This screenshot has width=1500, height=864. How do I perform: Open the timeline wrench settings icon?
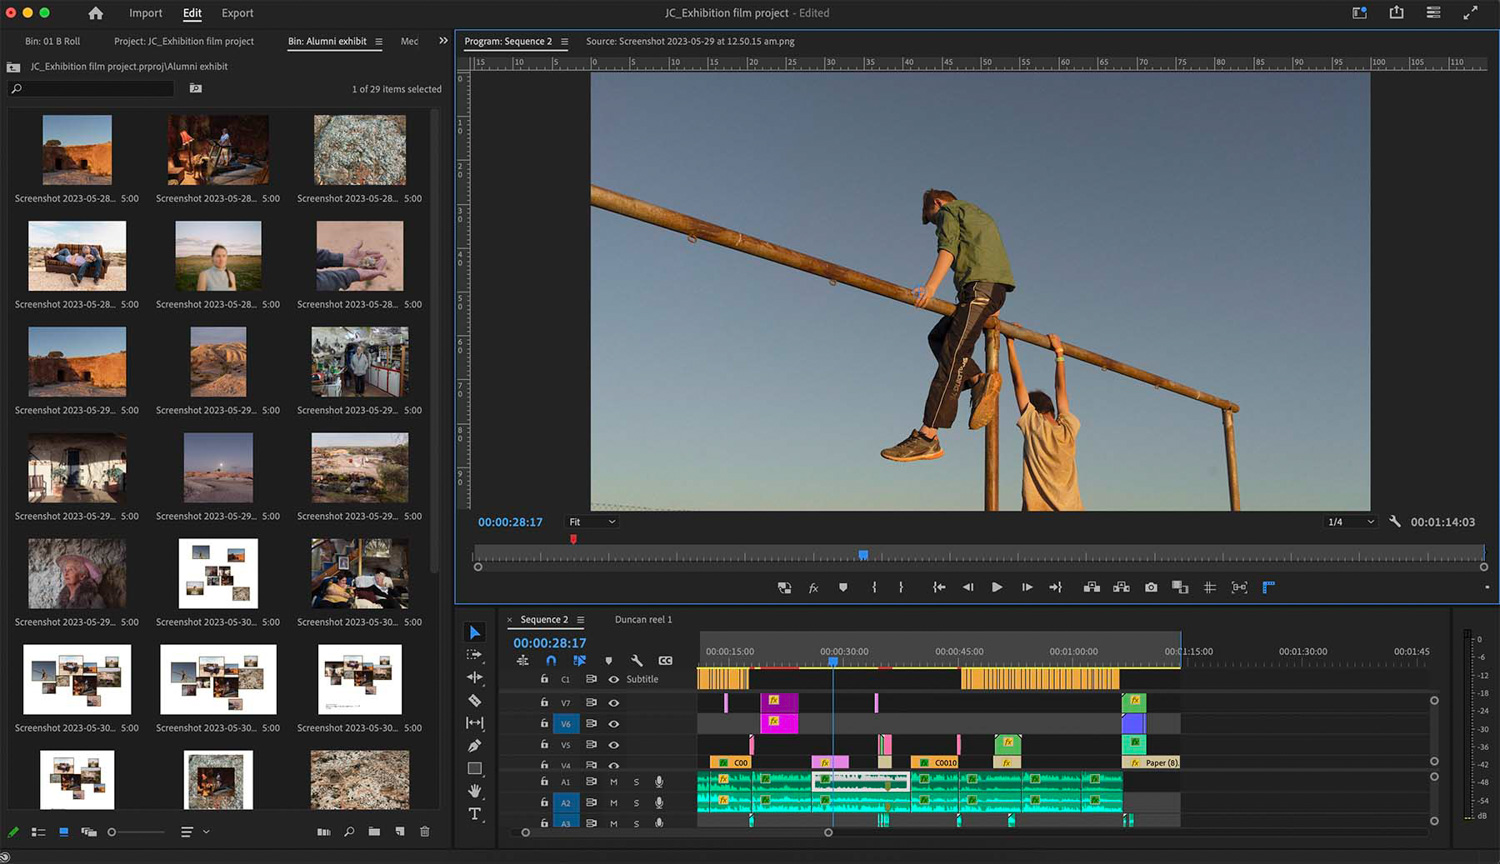coord(637,661)
